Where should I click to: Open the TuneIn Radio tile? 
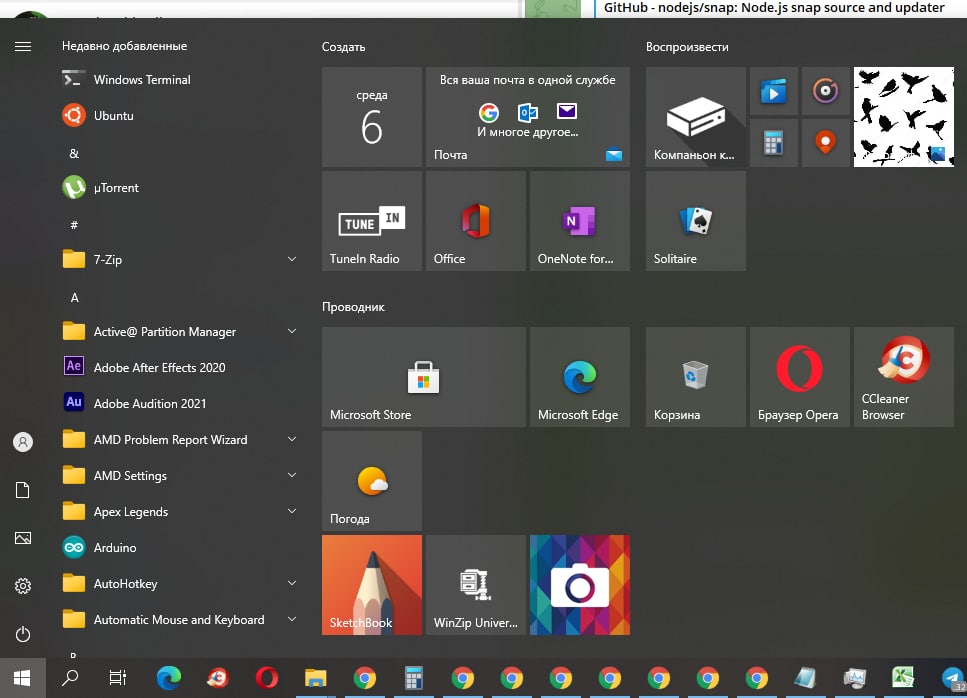tap(371, 221)
